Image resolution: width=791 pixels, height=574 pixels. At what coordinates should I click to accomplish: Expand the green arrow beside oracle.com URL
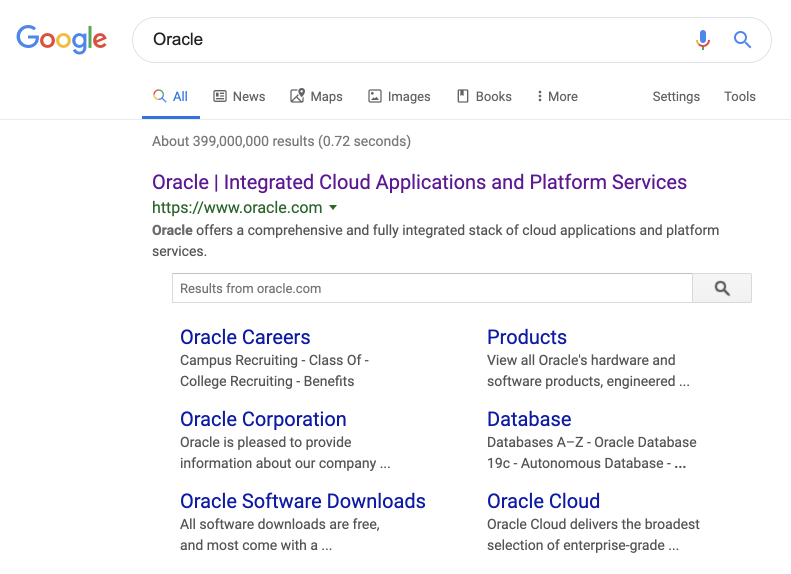coord(333,208)
